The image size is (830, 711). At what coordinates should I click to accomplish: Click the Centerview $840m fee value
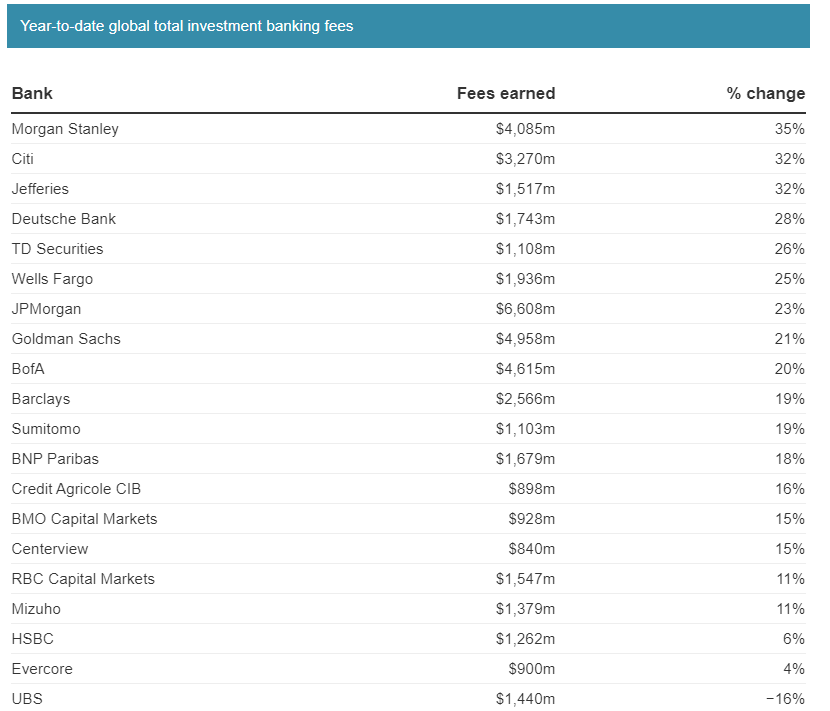tap(531, 549)
